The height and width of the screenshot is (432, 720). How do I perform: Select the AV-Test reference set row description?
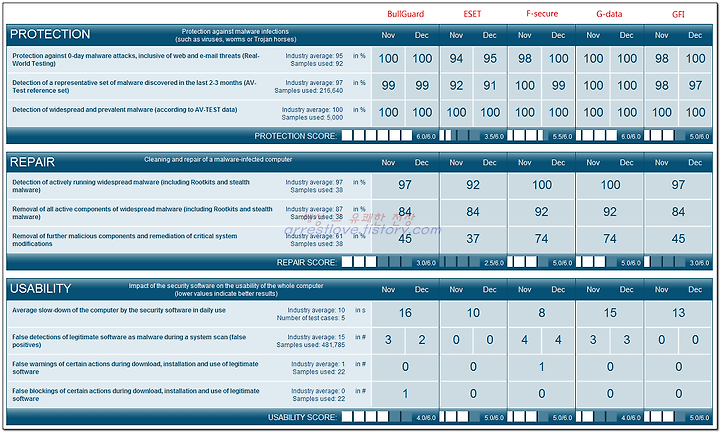135,86
